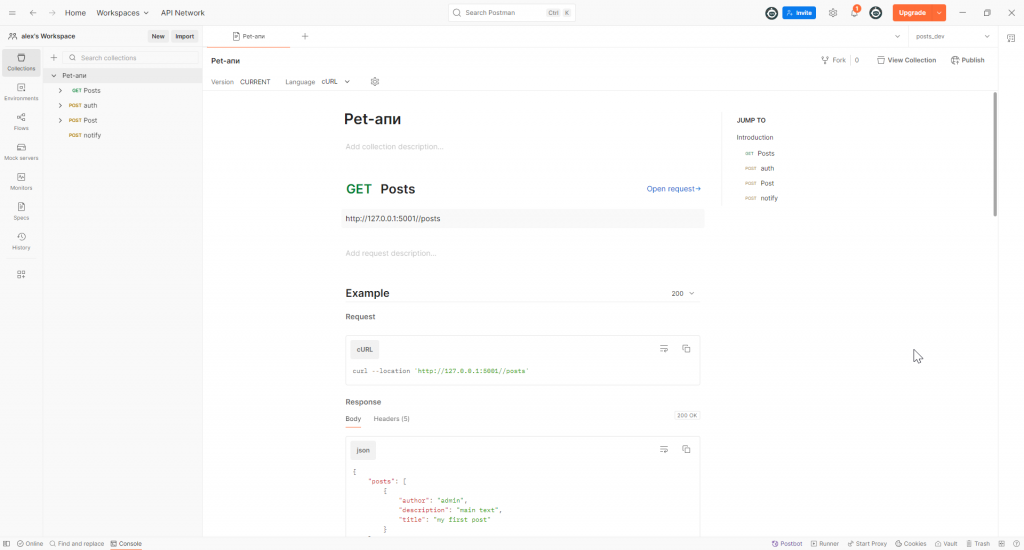Image resolution: width=1024 pixels, height=550 pixels.
Task: Open the History sidebar icon
Action: click(x=21, y=241)
